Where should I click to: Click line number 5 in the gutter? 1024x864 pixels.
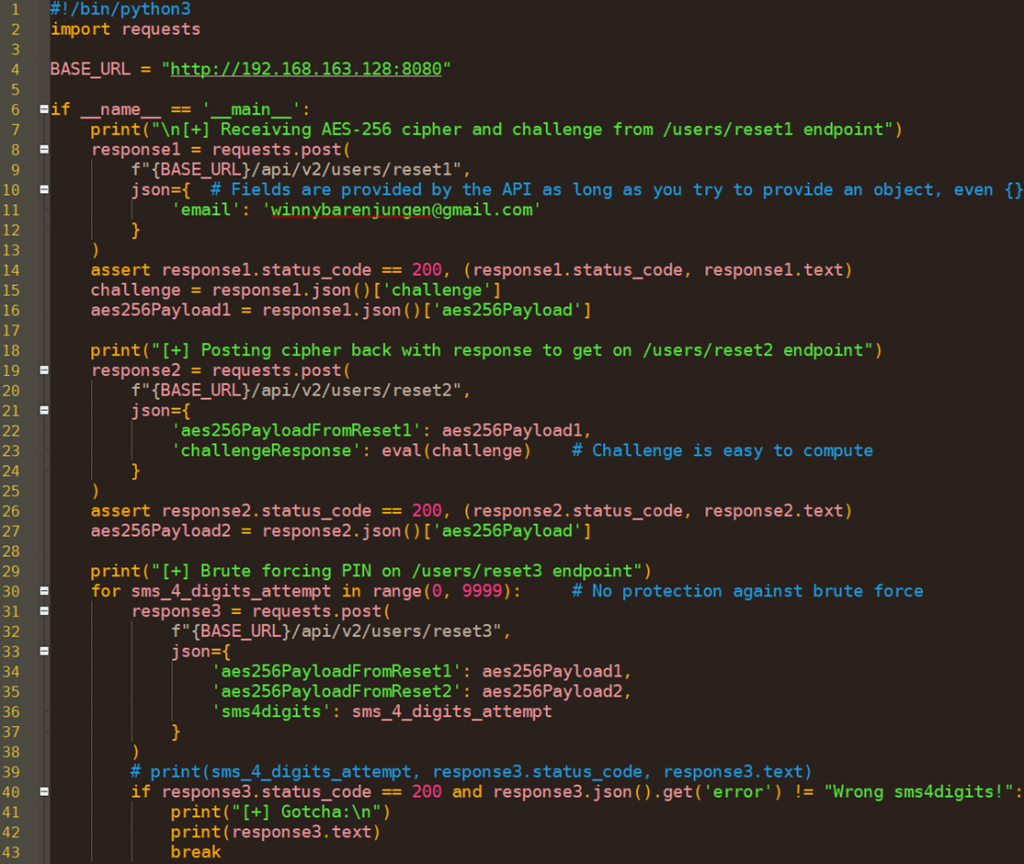pyautogui.click(x=16, y=89)
